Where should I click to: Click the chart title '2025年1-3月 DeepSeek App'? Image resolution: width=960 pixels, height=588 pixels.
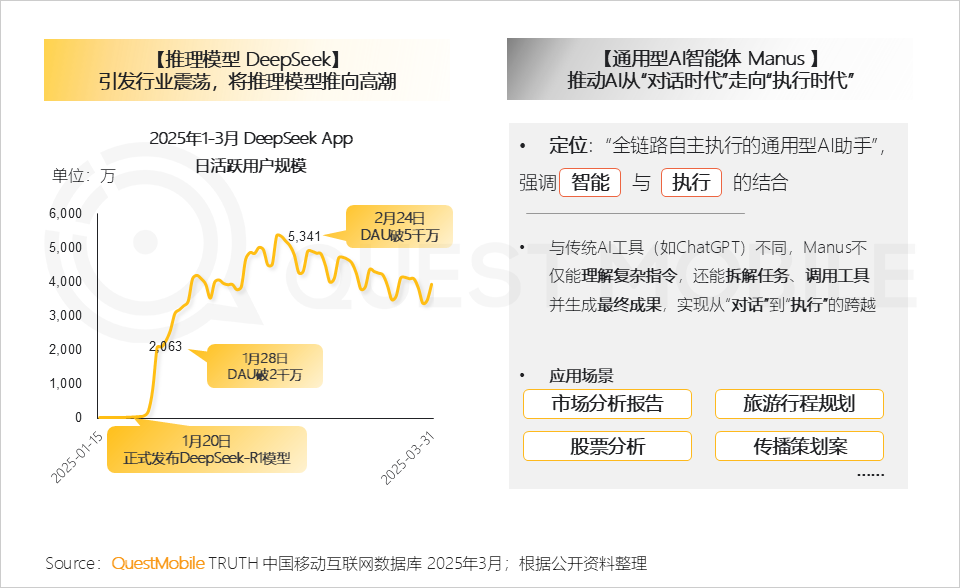point(251,138)
